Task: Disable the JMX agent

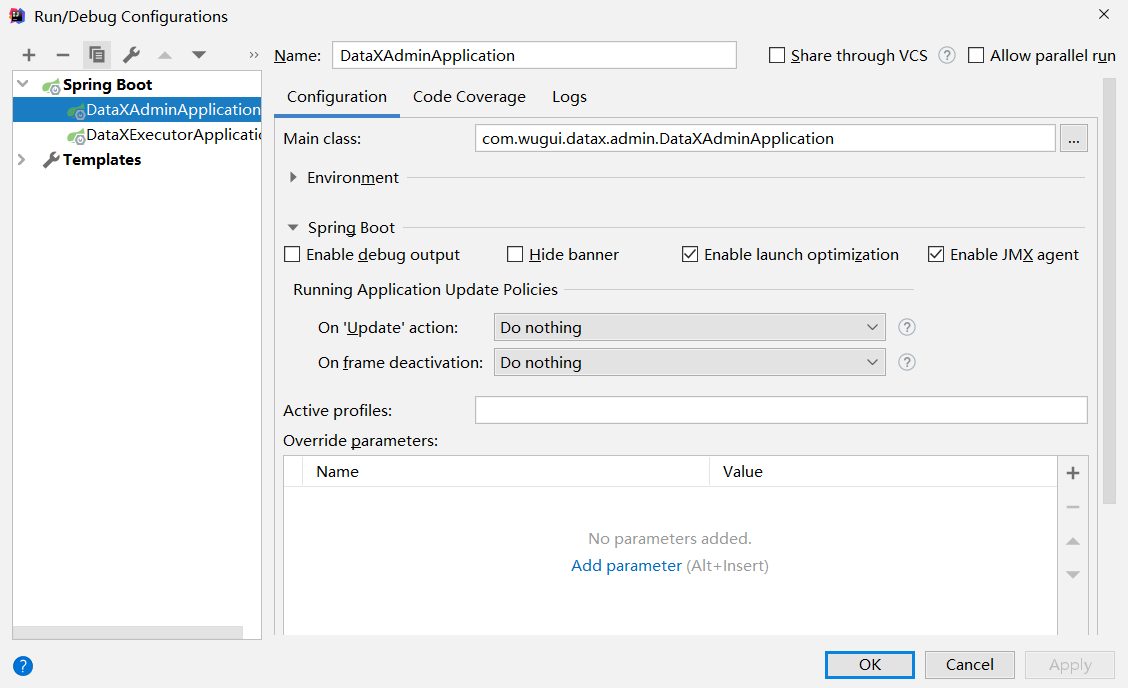Action: point(936,254)
